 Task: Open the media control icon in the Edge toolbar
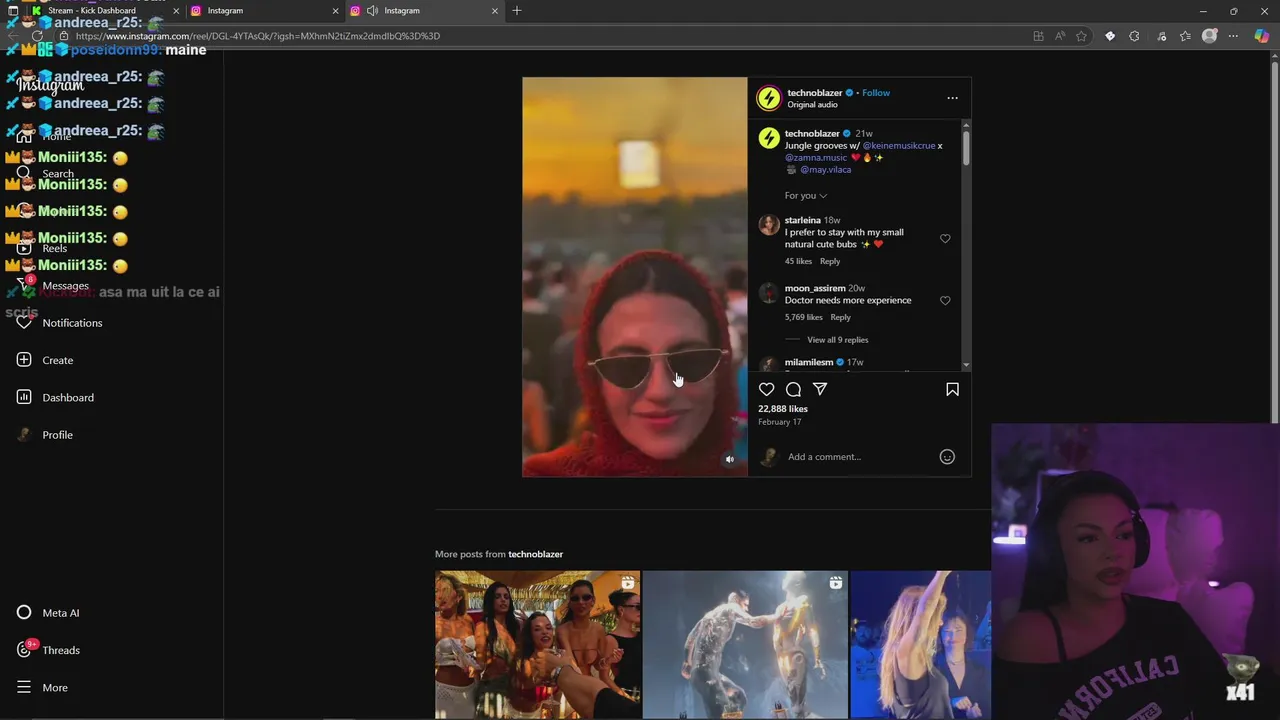click(x=1161, y=36)
